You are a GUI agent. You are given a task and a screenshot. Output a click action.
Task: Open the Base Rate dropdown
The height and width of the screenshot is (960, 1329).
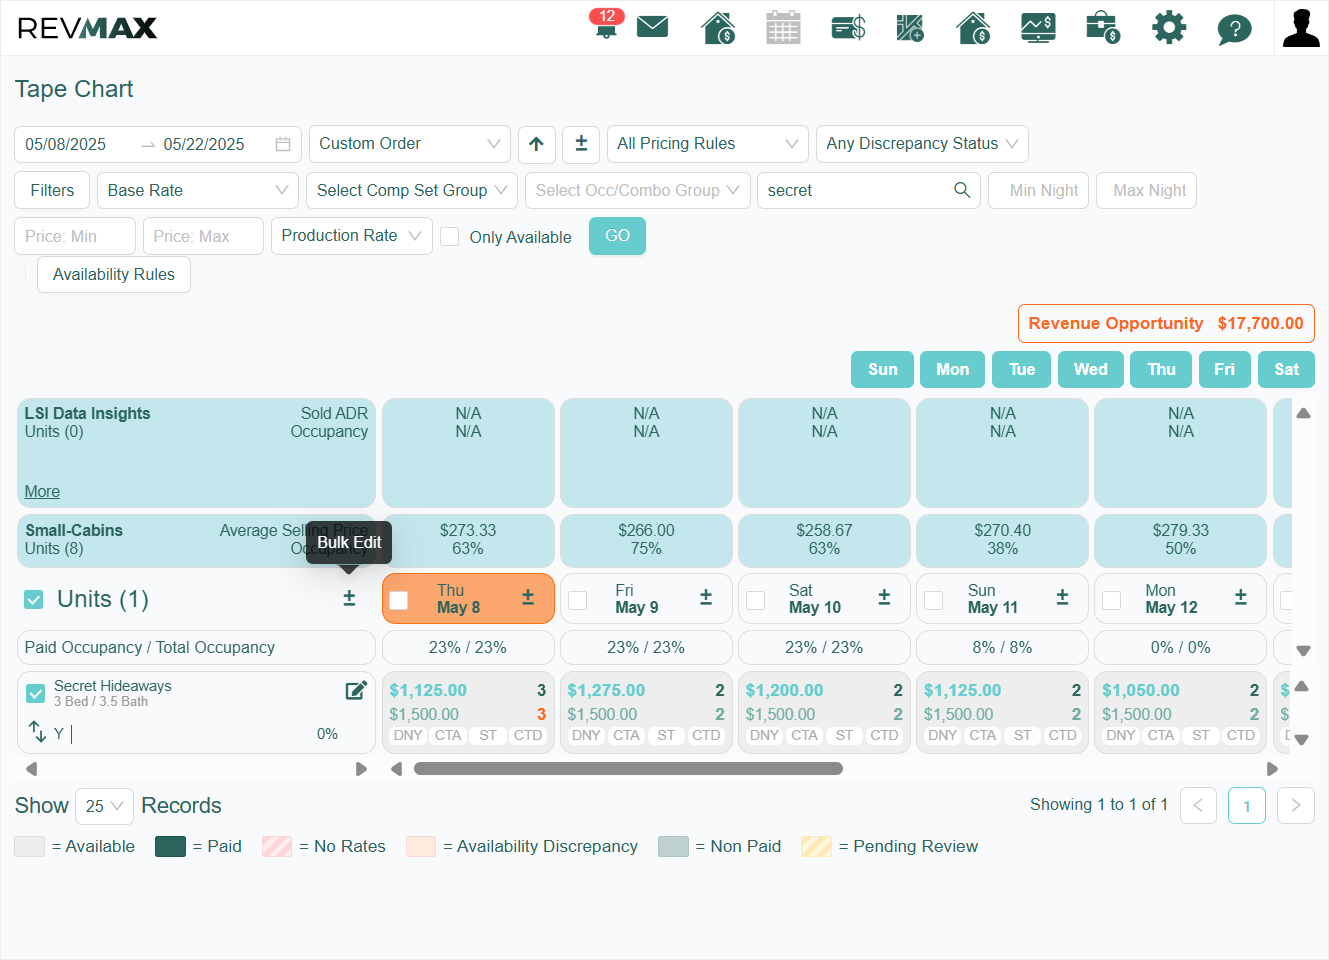198,190
